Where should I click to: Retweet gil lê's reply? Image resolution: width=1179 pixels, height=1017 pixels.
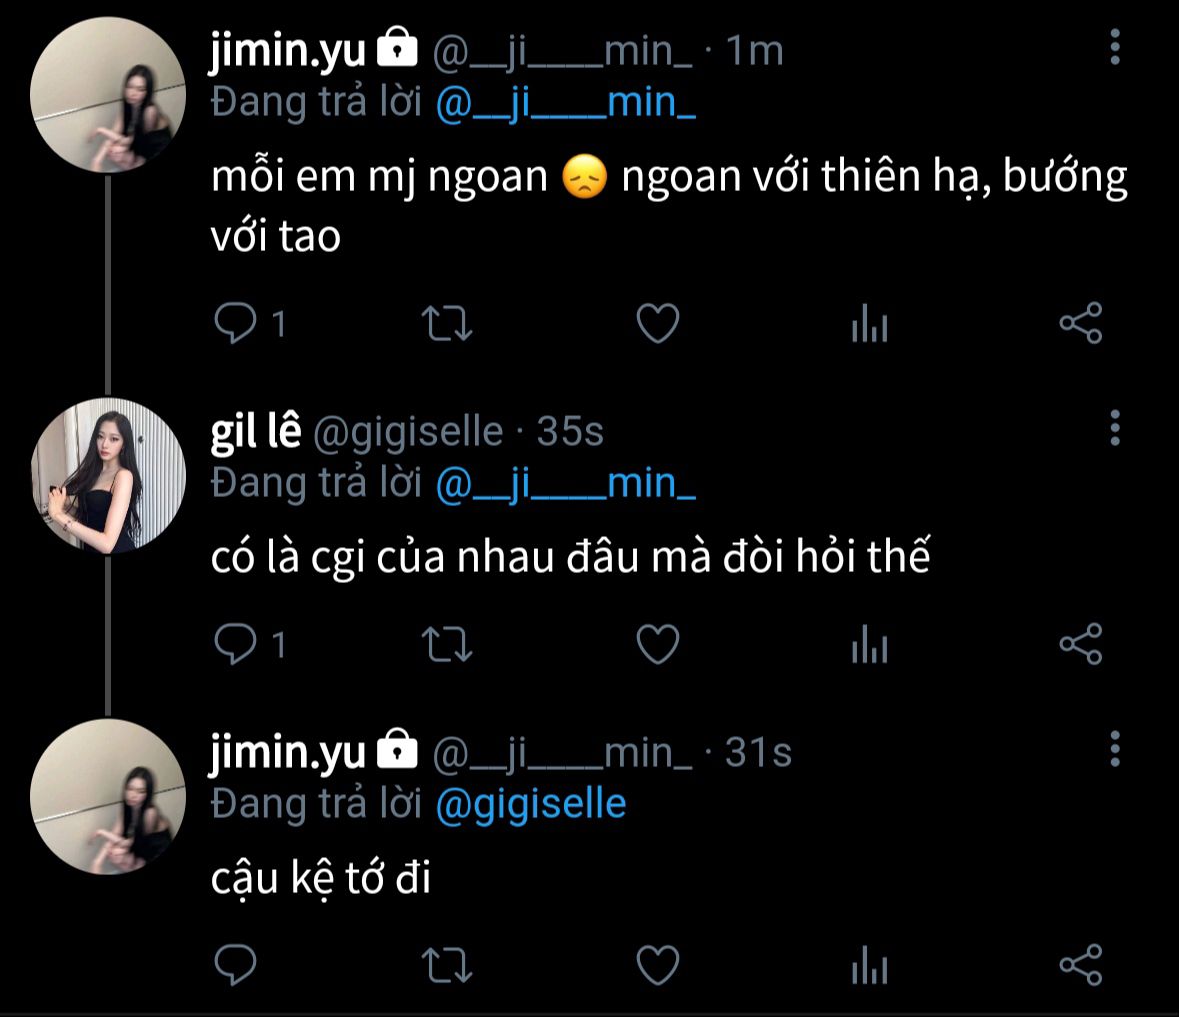[446, 644]
